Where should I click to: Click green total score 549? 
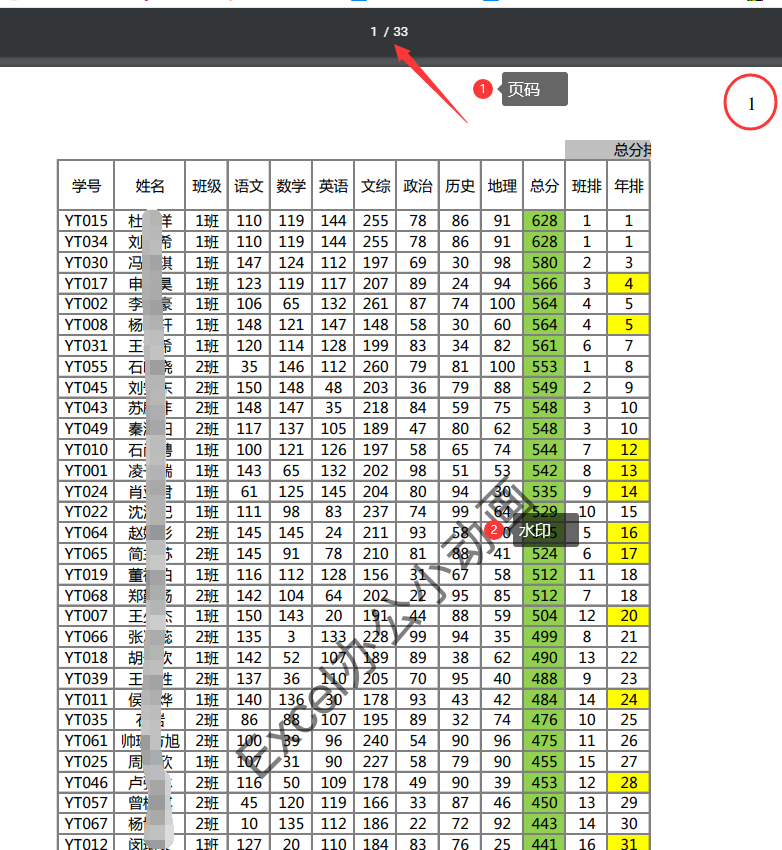544,388
